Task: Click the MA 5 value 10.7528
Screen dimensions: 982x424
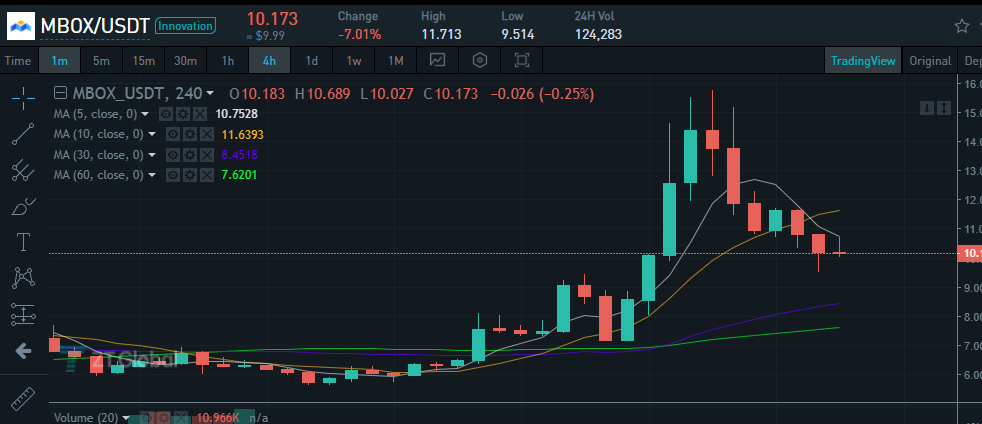Action: click(237, 115)
